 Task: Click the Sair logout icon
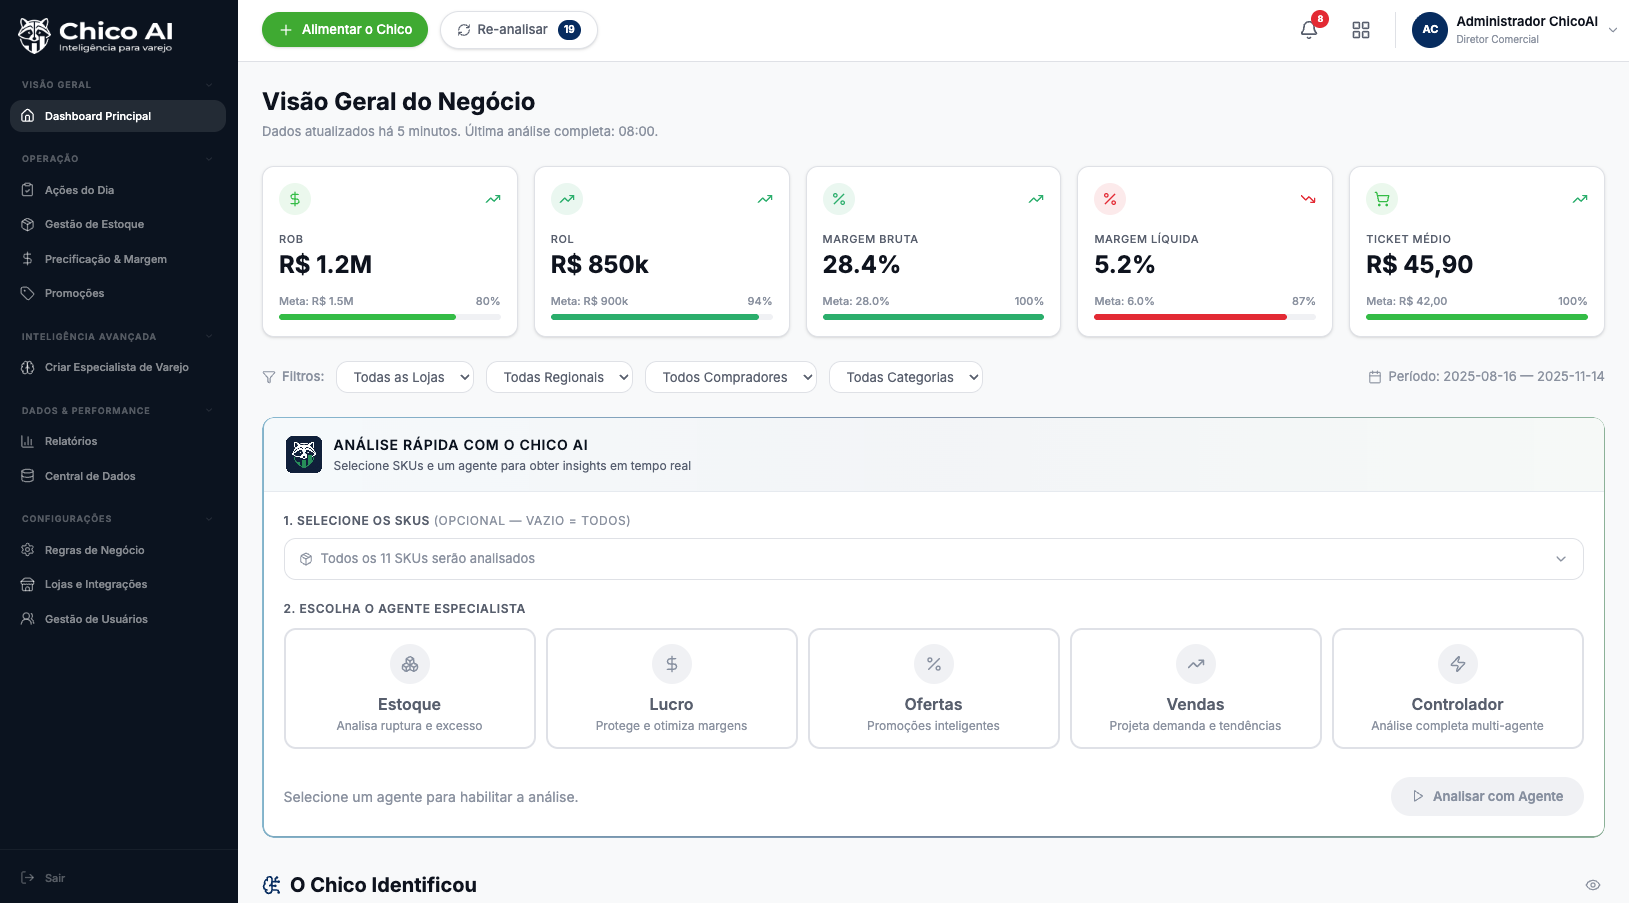tap(28, 878)
